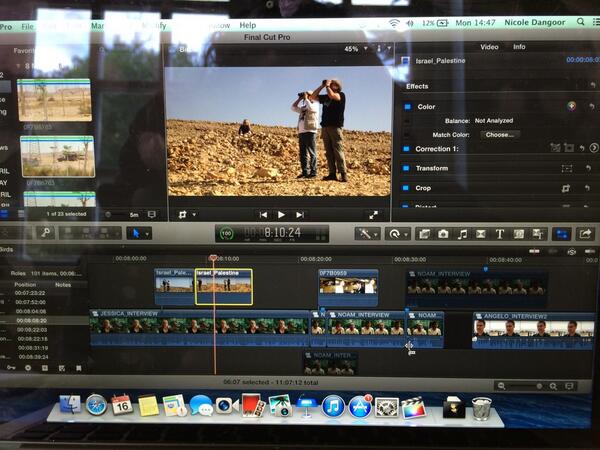This screenshot has width=600, height=450.
Task: Open the Music and Sound browser
Action: click(462, 234)
